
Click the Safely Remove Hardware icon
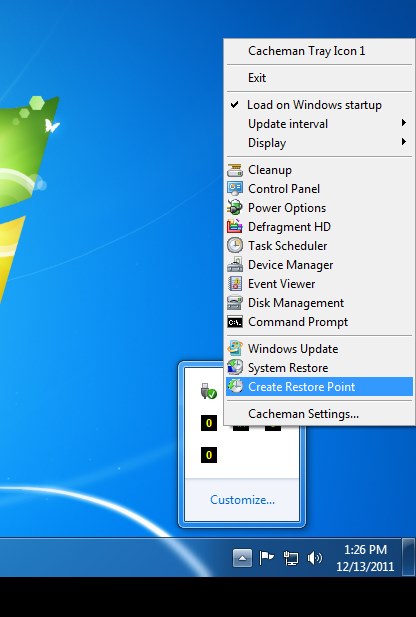tap(209, 391)
